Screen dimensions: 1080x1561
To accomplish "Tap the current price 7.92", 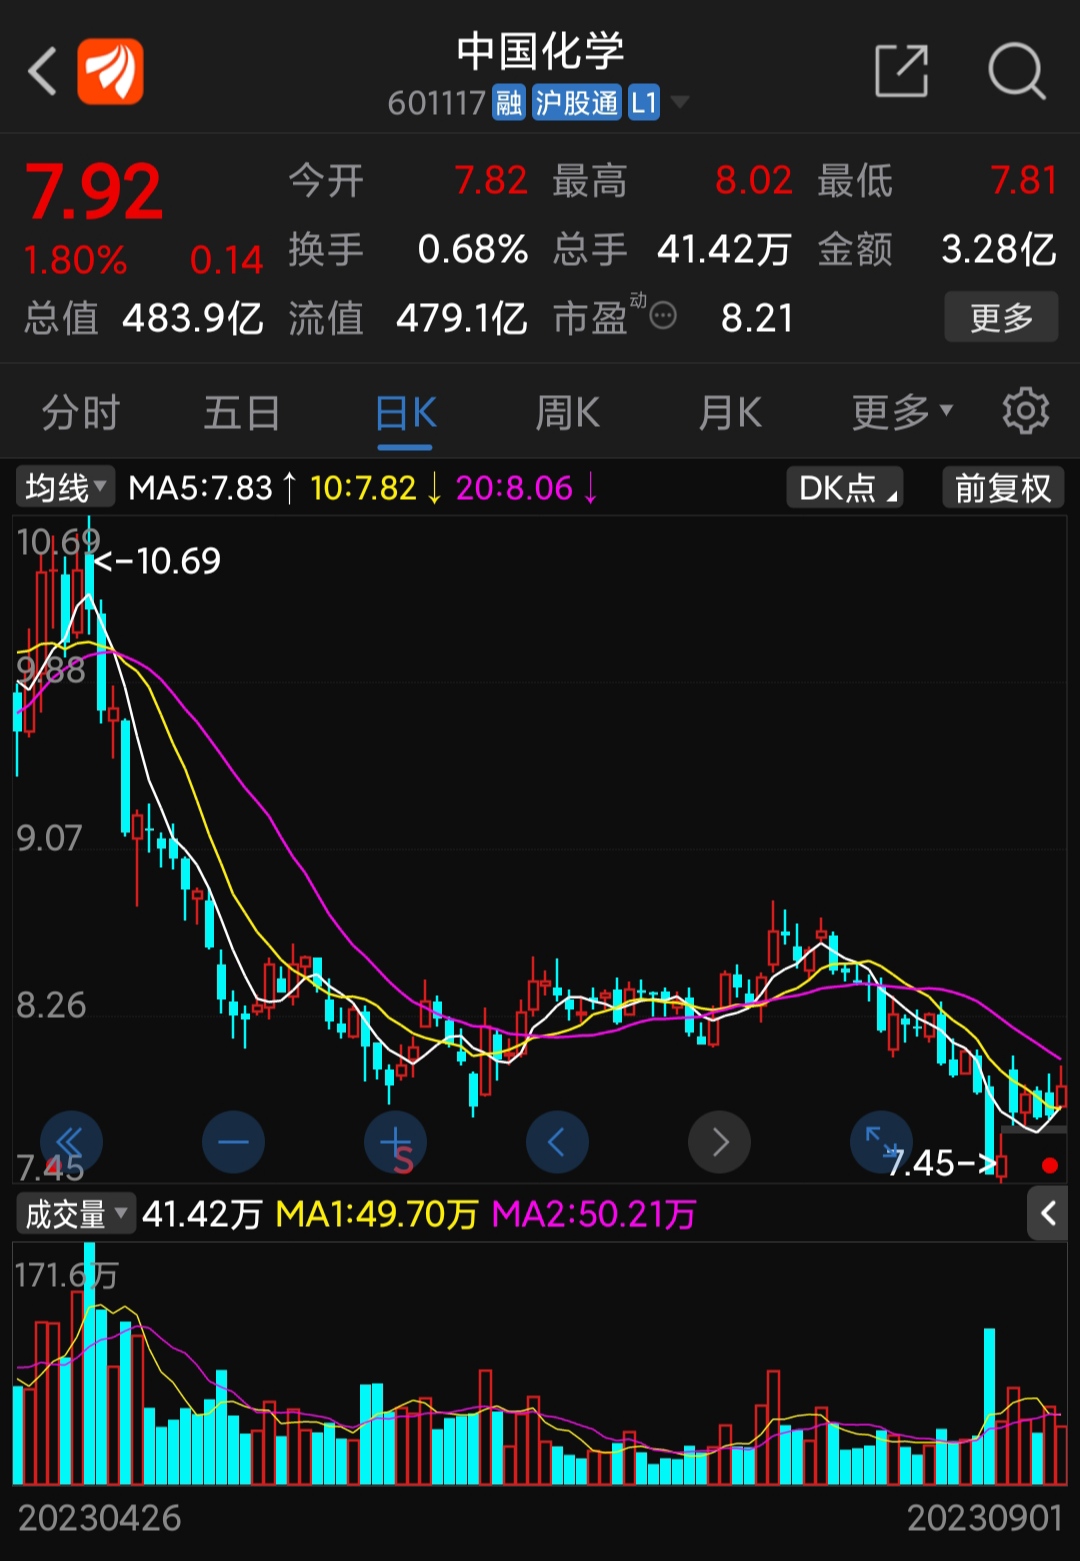I will [x=94, y=192].
